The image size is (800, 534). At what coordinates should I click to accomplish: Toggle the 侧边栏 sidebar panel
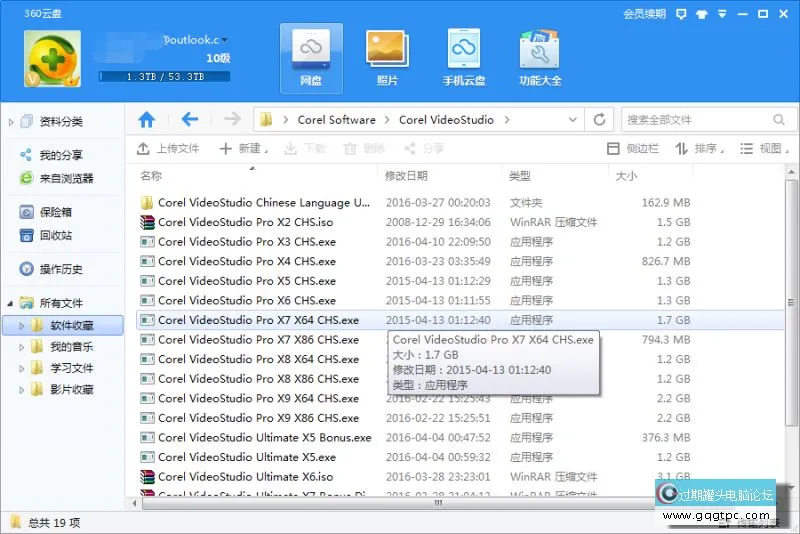[x=633, y=148]
